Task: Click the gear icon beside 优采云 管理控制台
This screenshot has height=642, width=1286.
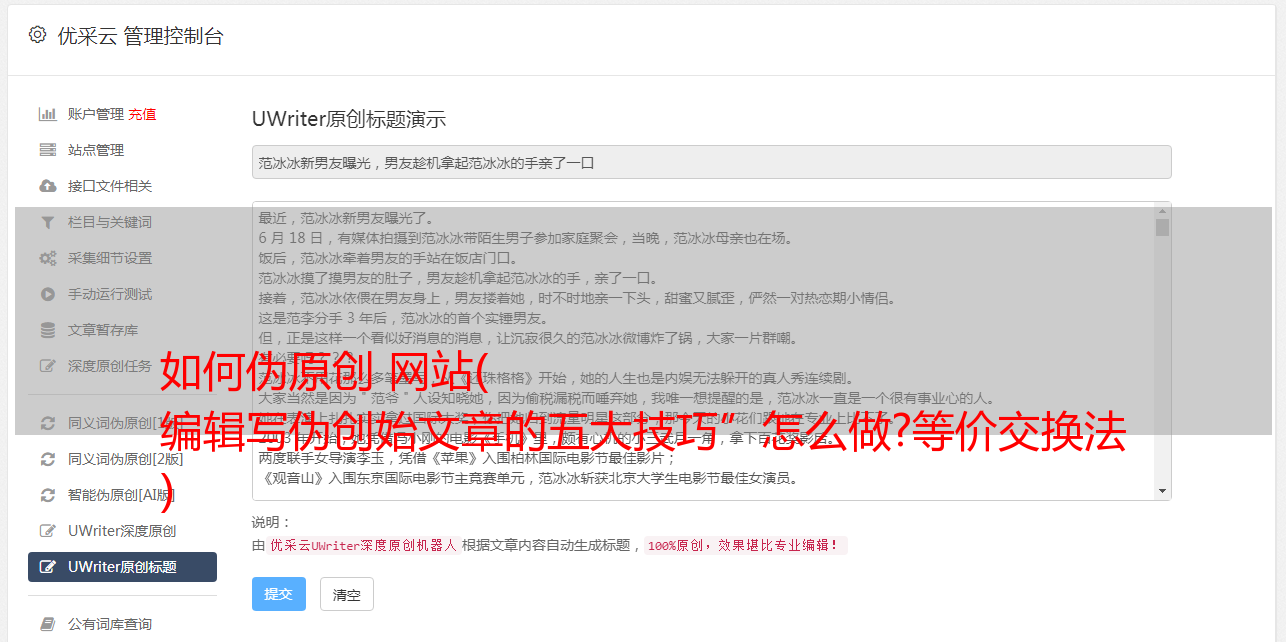Action: tap(37, 35)
